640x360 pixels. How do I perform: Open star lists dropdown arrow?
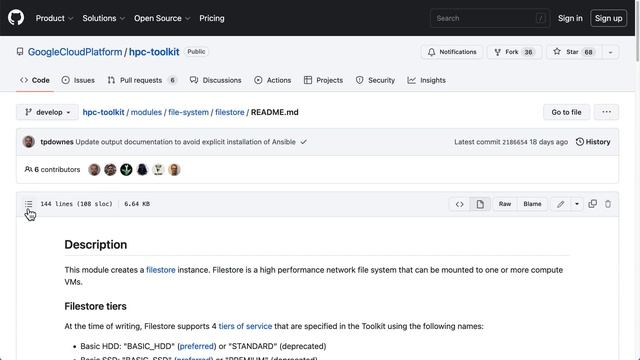point(610,52)
